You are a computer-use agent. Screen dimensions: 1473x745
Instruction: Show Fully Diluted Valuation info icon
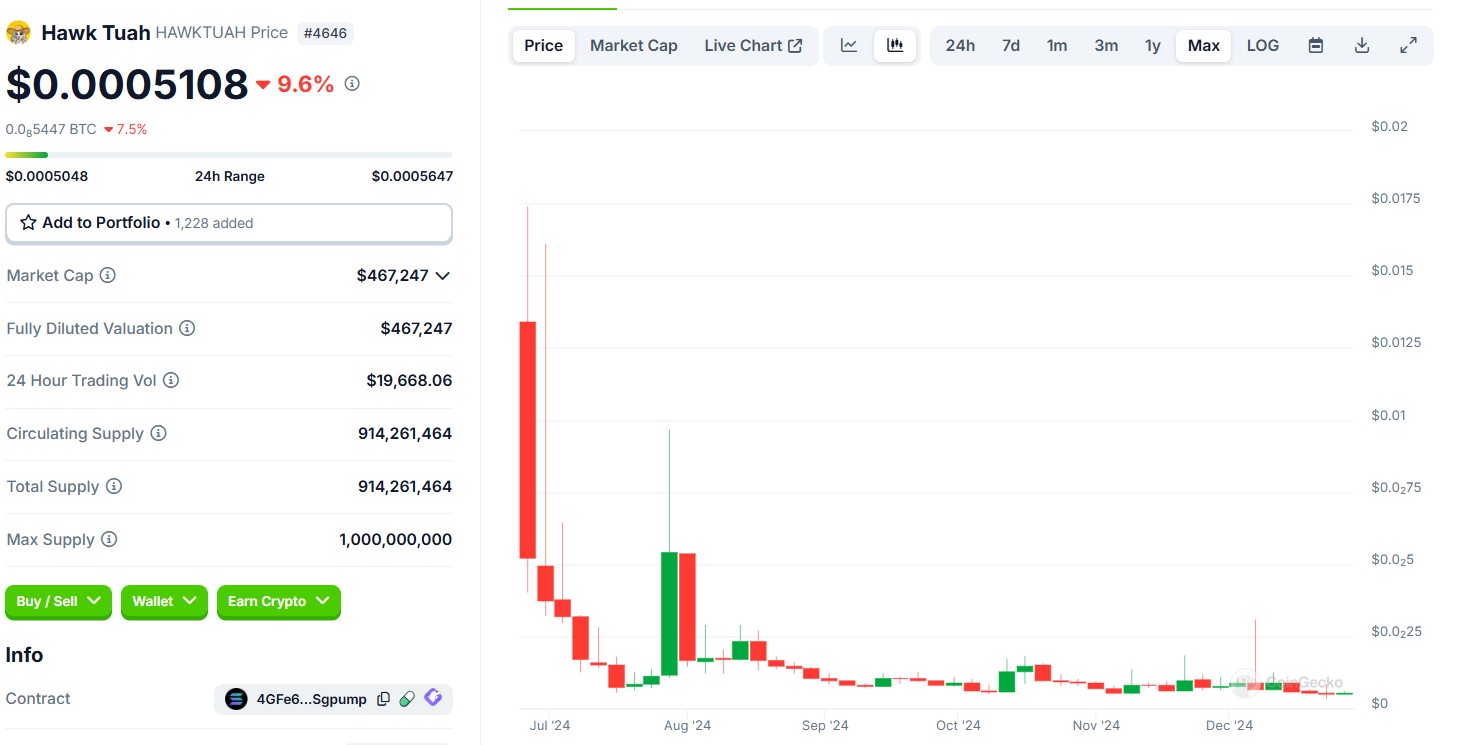[187, 328]
